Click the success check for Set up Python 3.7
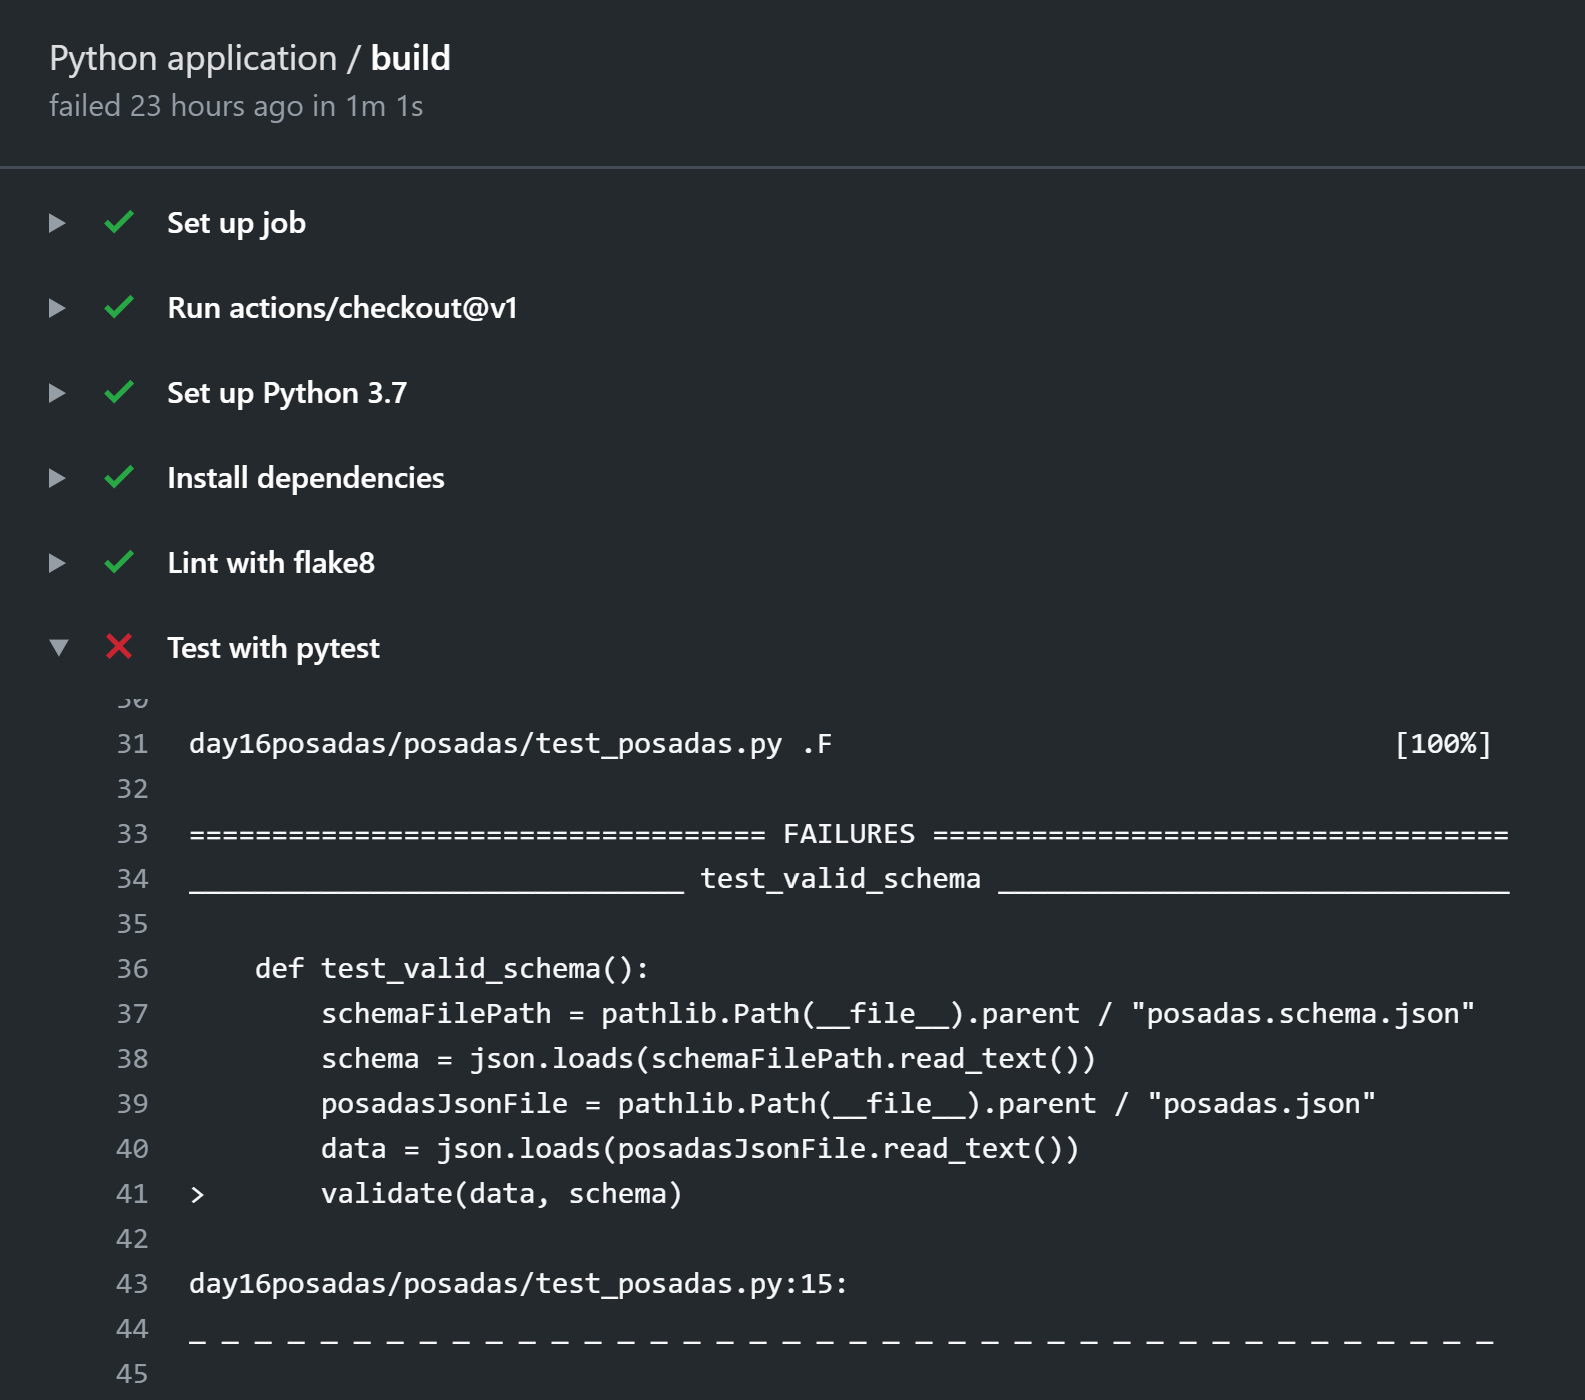 [119, 392]
